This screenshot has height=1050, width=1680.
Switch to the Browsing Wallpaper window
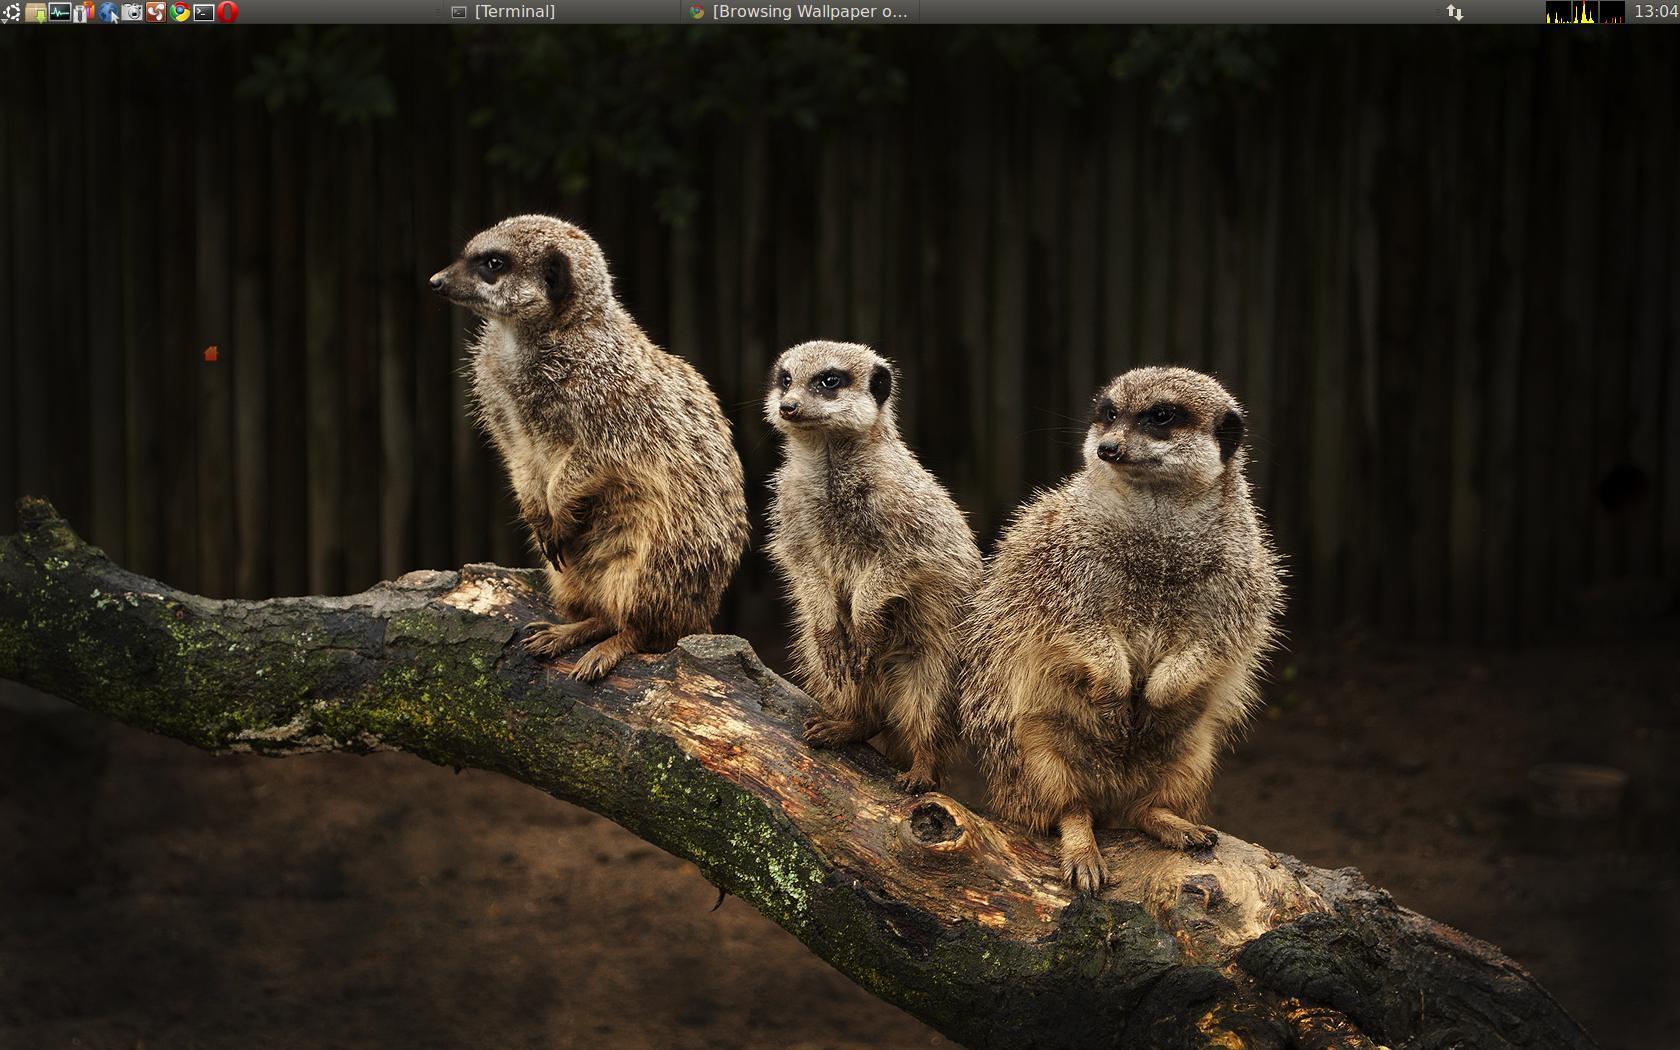point(800,12)
